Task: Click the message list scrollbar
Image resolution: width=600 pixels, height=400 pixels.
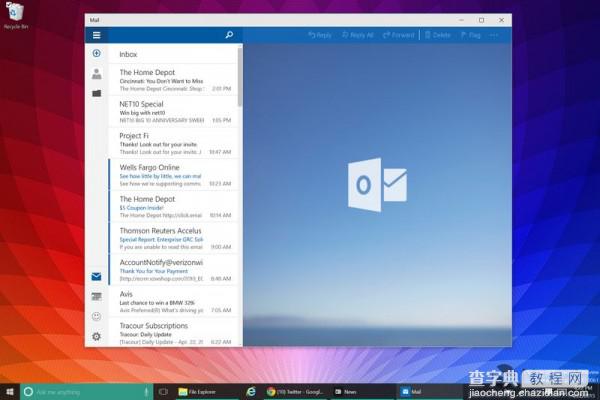Action: (240, 77)
